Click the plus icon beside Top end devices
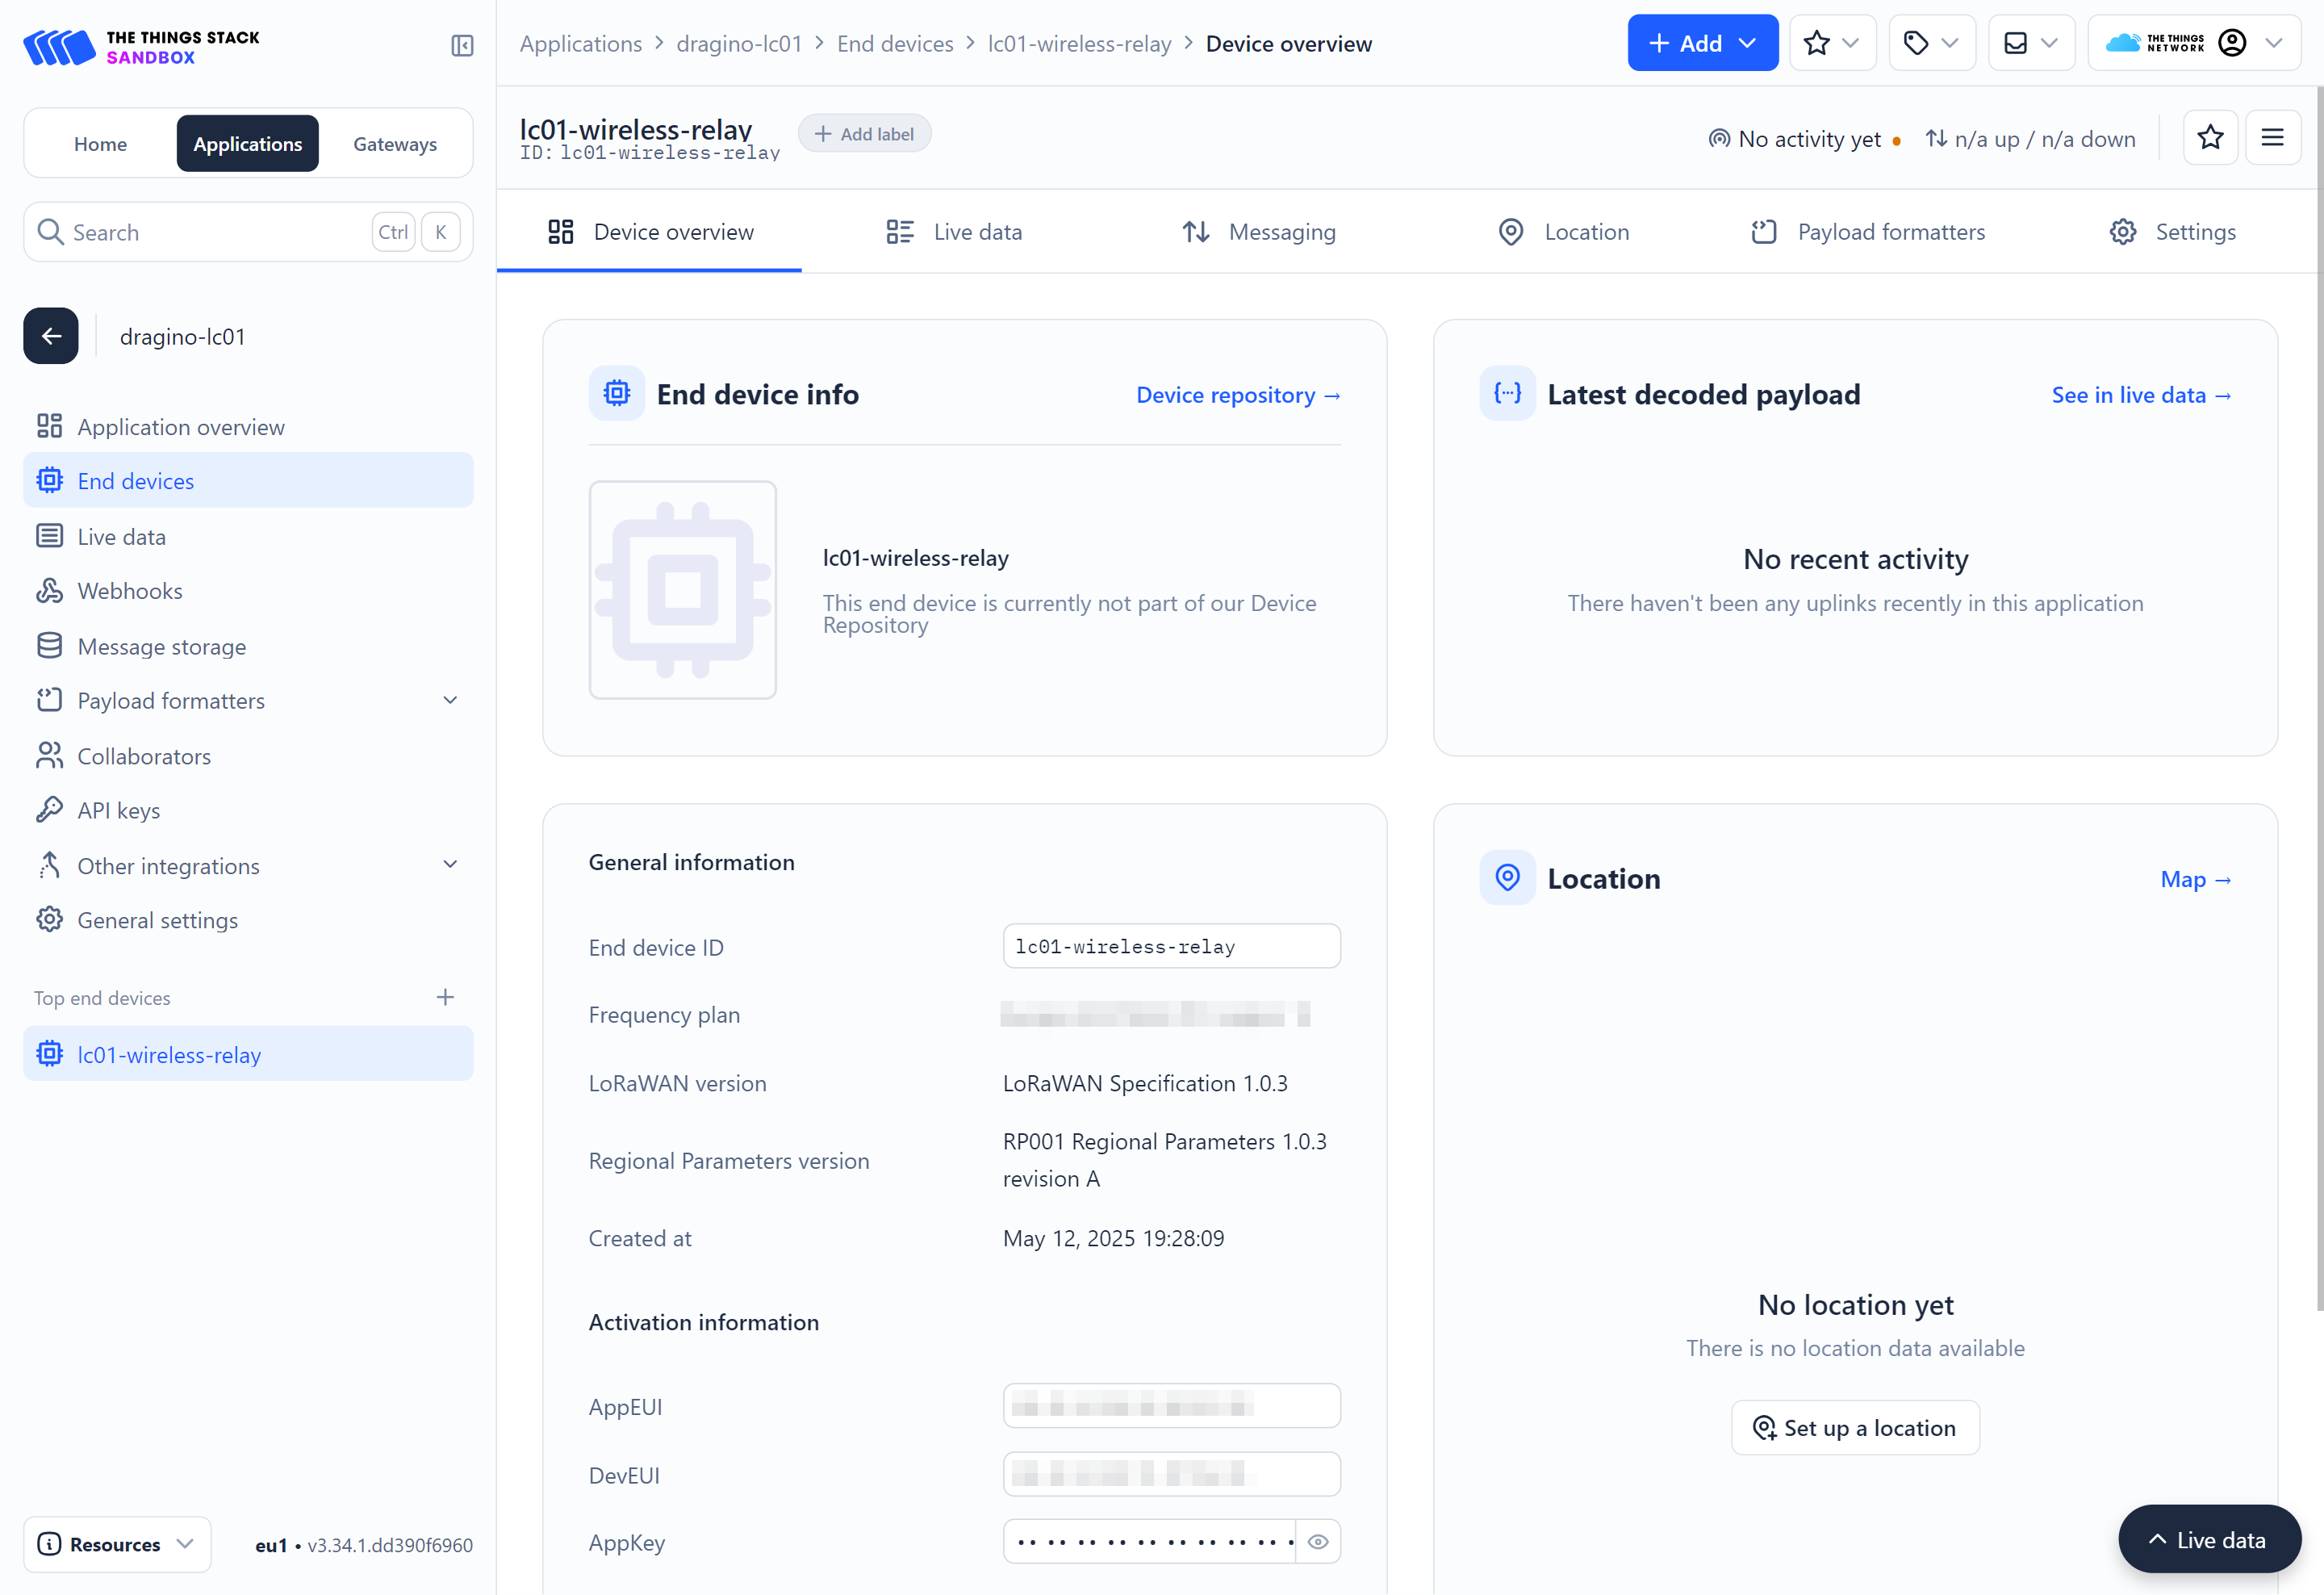 tap(446, 997)
